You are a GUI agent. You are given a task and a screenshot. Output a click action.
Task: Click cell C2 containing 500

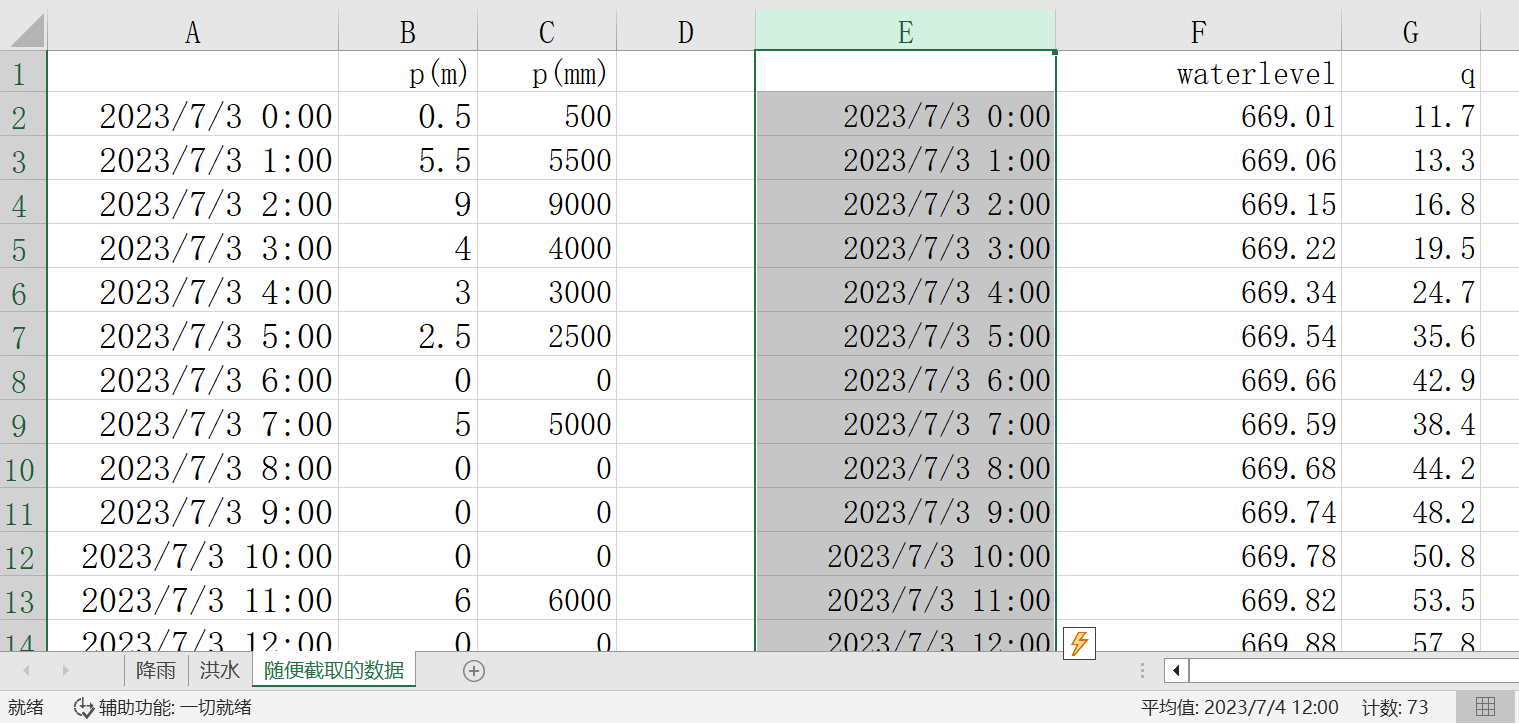[x=547, y=116]
